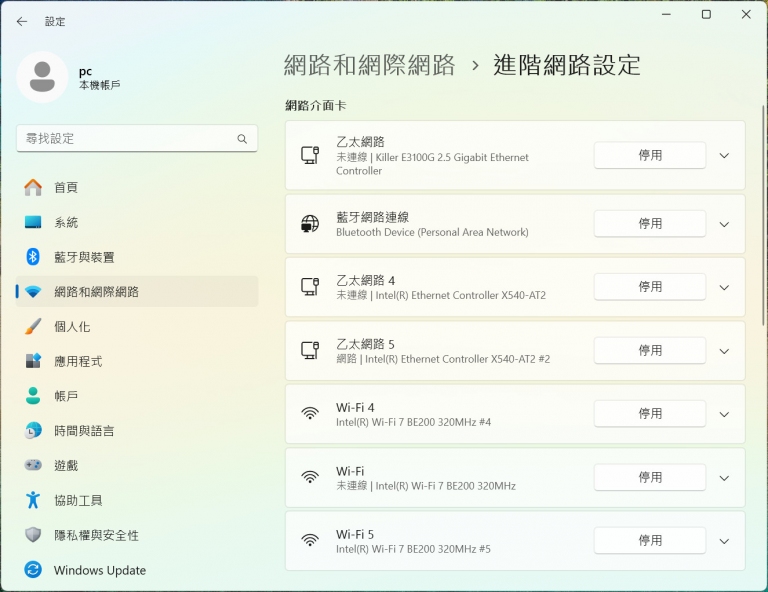
Task: Select the 藍牙與裝置 Bluetooth icon
Action: [x=33, y=257]
